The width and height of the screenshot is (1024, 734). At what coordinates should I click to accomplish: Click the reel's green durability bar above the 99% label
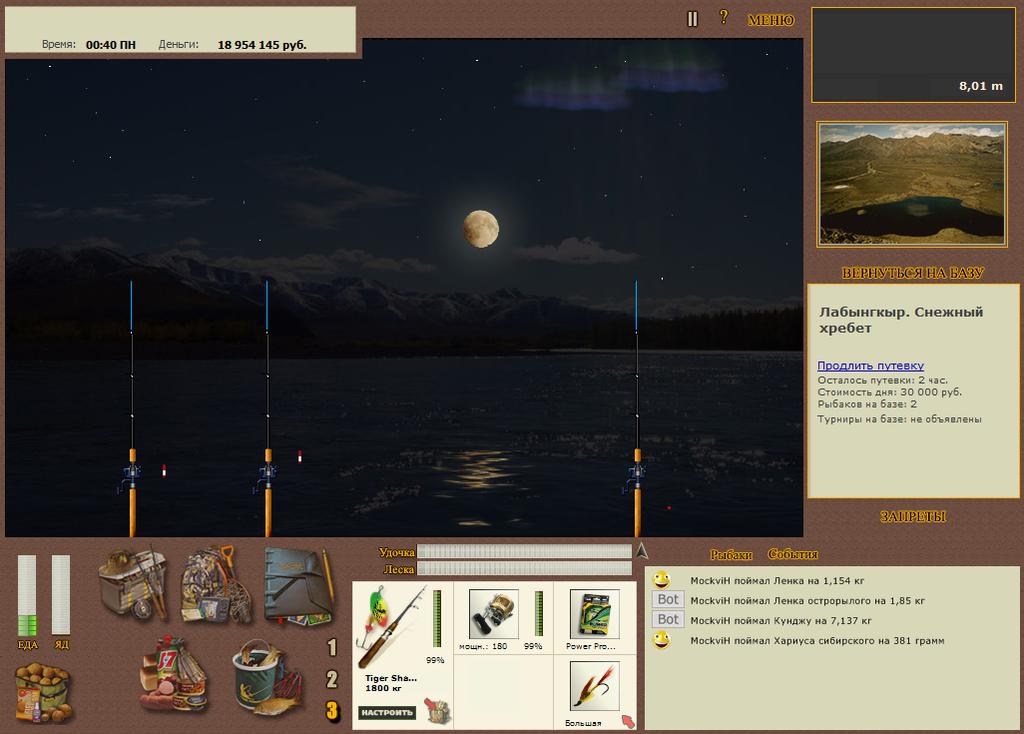[539, 613]
